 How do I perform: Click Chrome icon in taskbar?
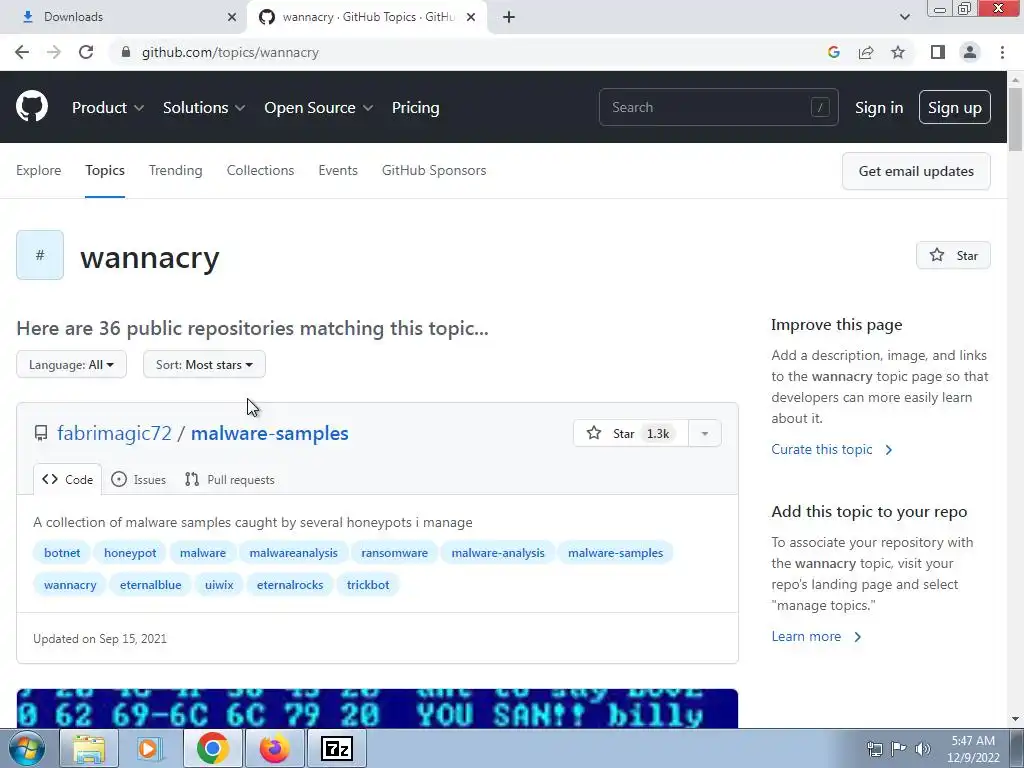coord(212,748)
